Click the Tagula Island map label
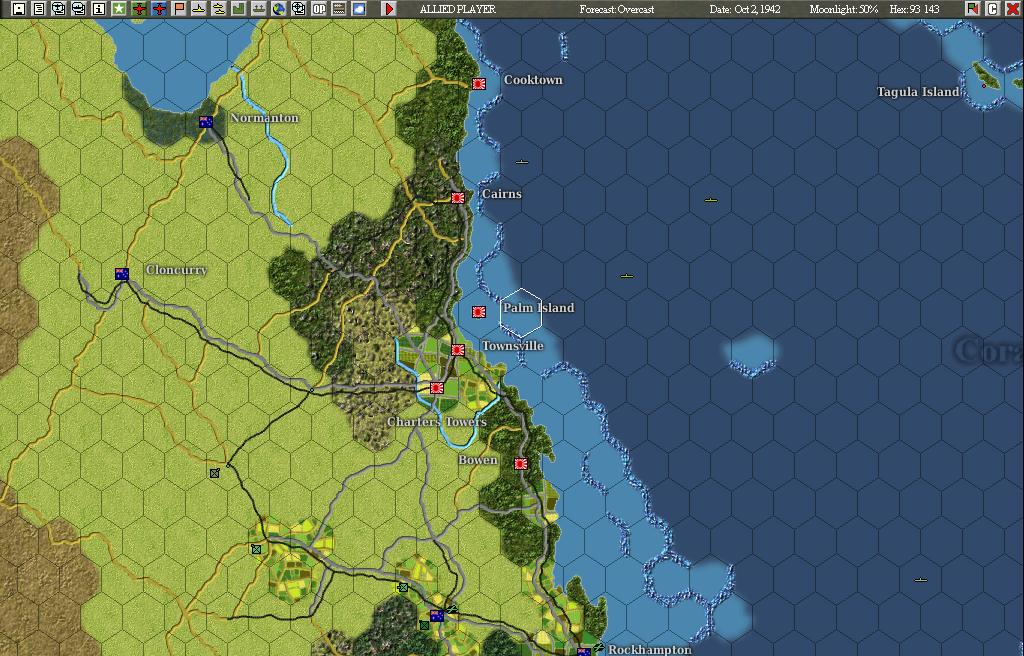The image size is (1024, 656). click(918, 92)
